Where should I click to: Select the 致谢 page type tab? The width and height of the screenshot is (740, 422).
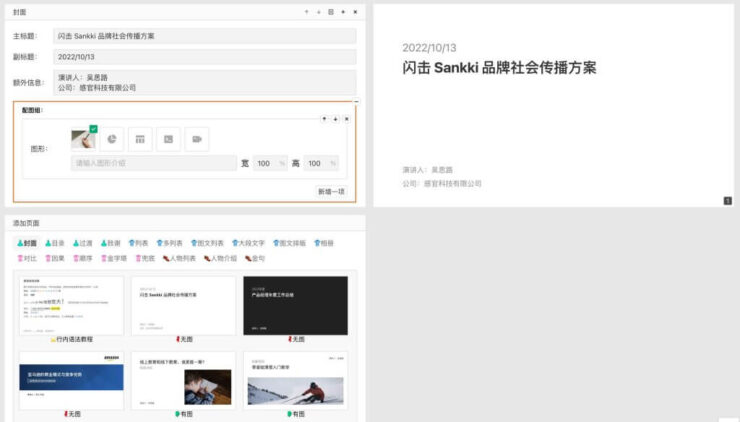click(110, 243)
